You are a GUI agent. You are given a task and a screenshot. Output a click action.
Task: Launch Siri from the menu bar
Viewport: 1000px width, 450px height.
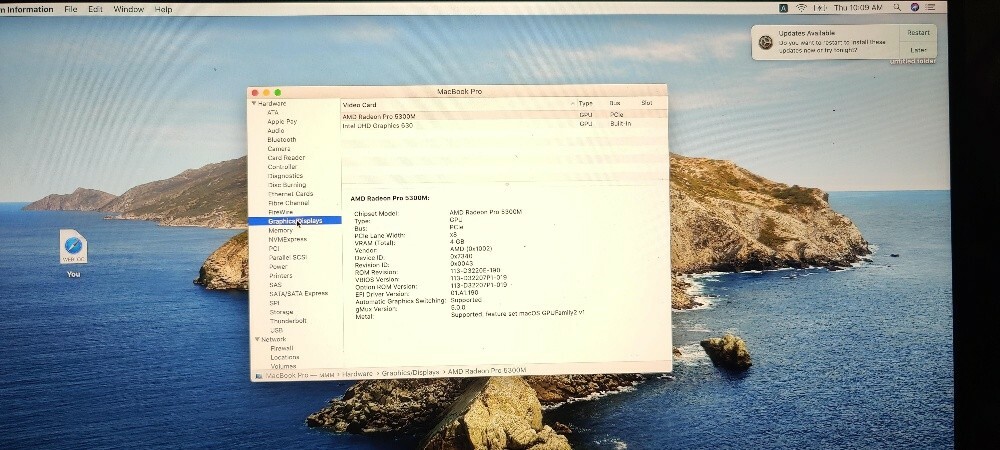pos(915,8)
